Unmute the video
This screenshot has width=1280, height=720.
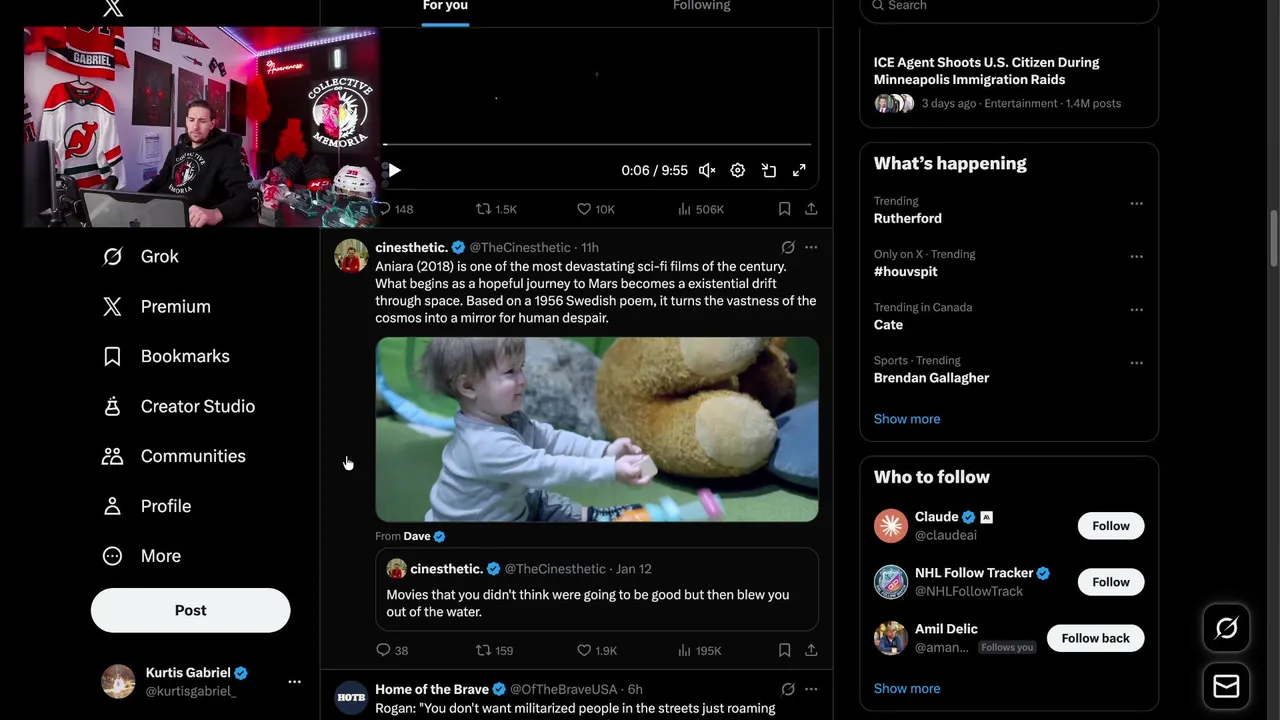(707, 170)
